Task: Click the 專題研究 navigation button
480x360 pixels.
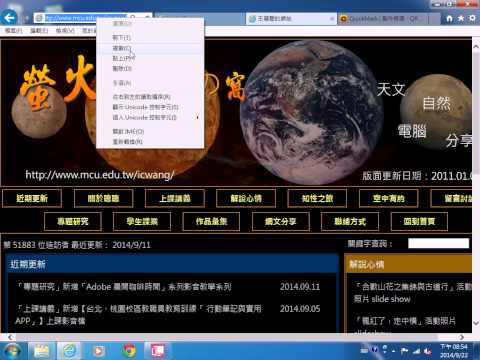Action: (x=73, y=221)
